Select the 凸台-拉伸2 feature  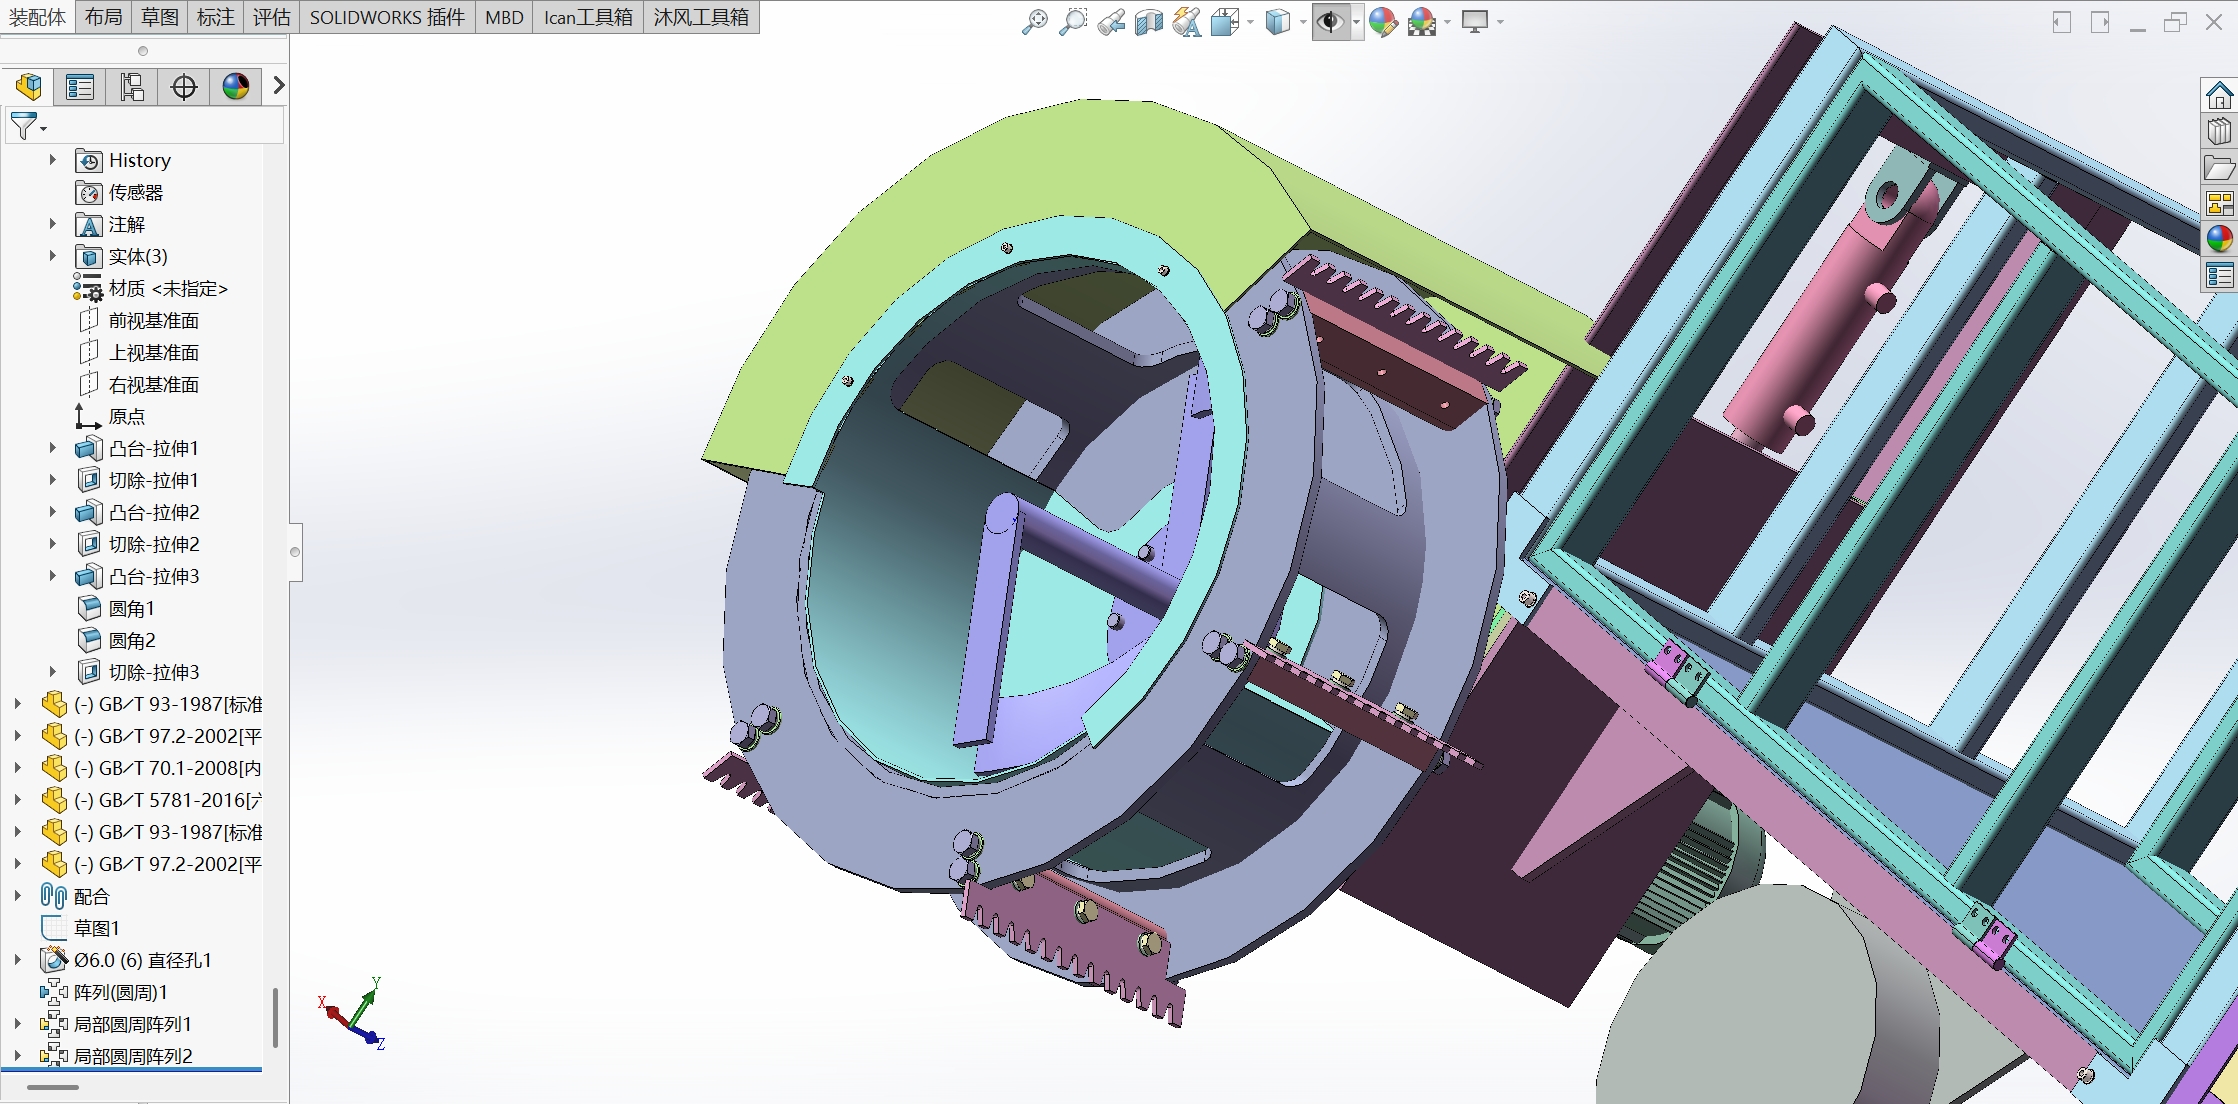pyautogui.click(x=138, y=512)
